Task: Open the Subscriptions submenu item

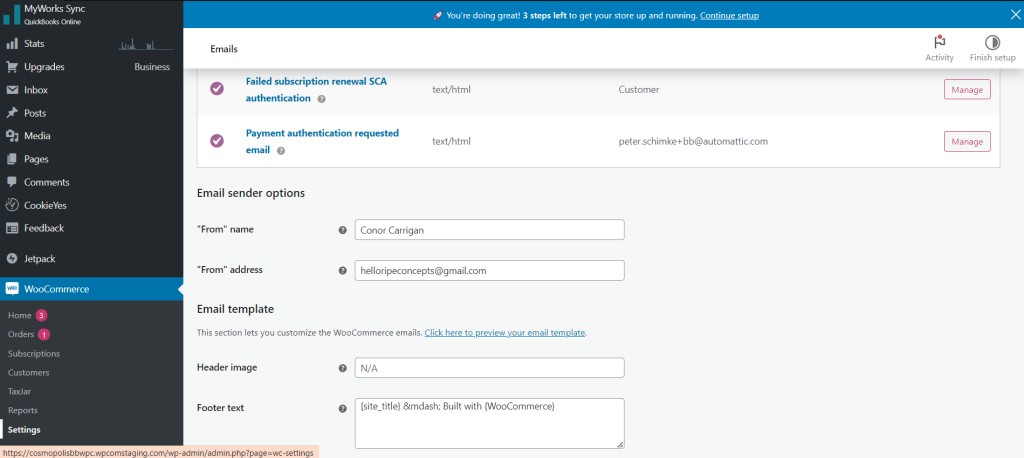Action: 34,353
